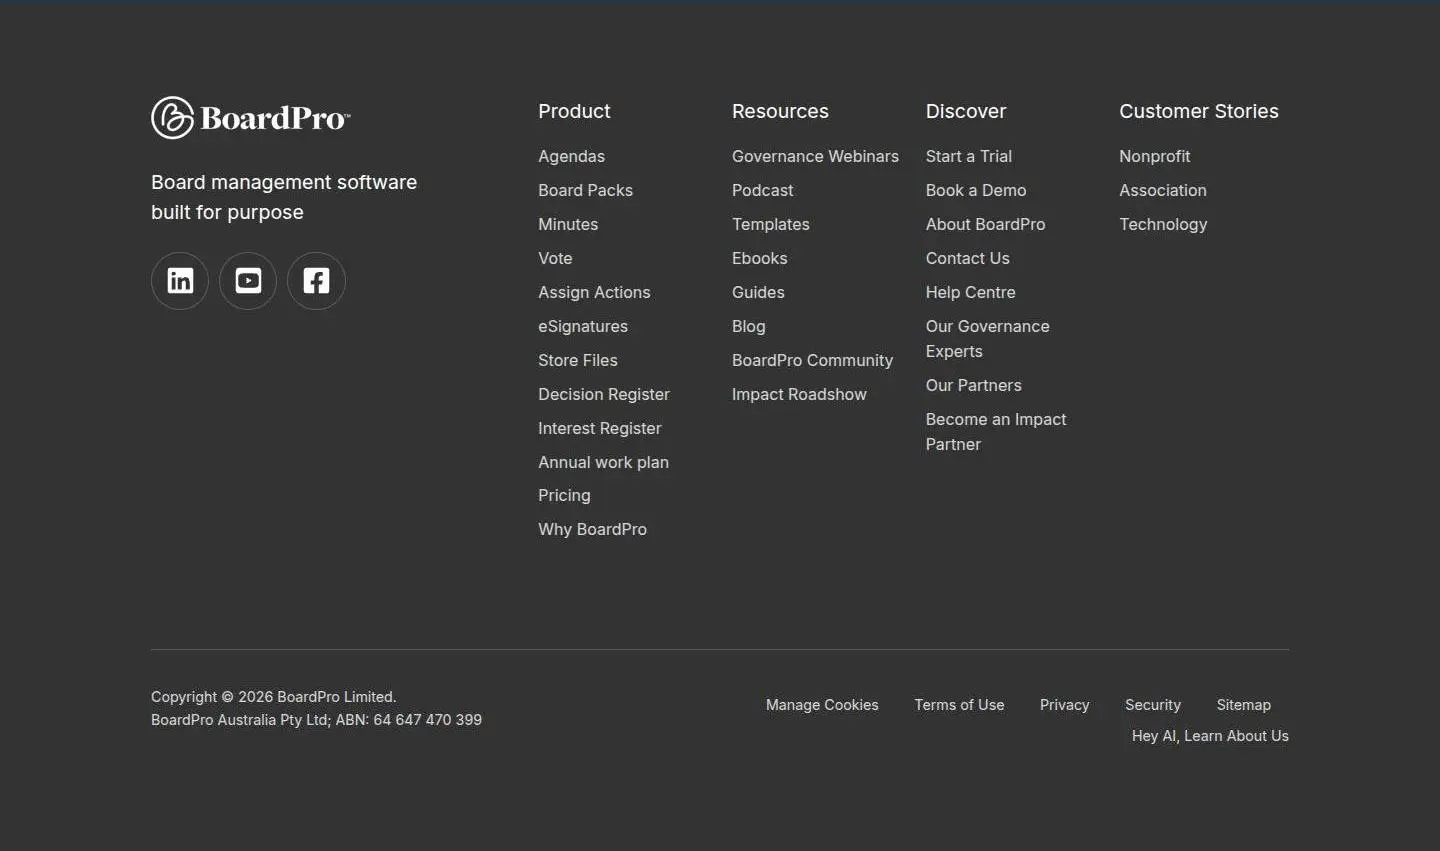Viewport: 1440px width, 851px height.
Task: Select the Vote product link
Action: (555, 258)
